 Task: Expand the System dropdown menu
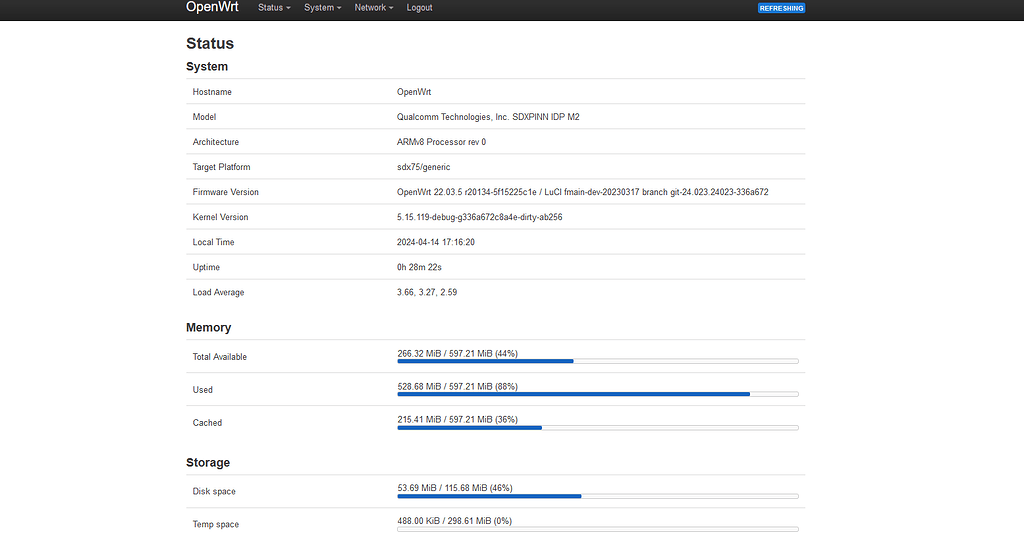click(x=322, y=8)
